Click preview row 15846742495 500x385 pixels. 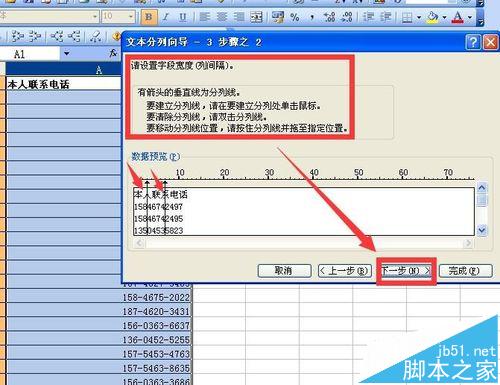click(x=158, y=219)
